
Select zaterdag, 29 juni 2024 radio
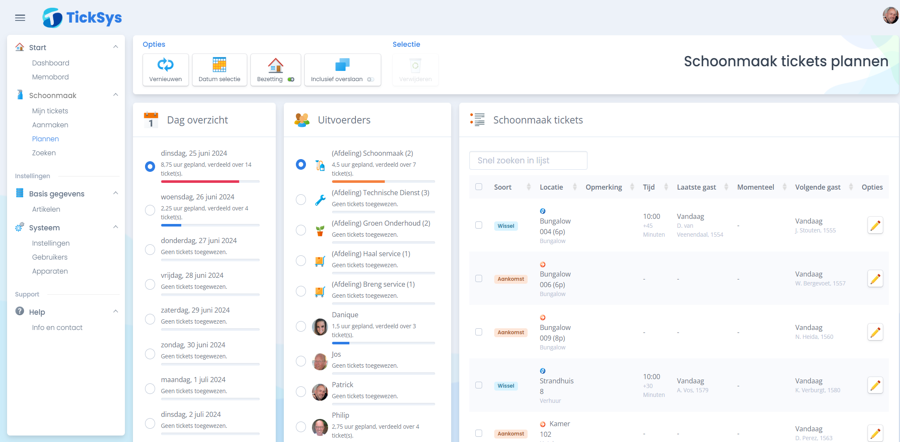pos(150,319)
